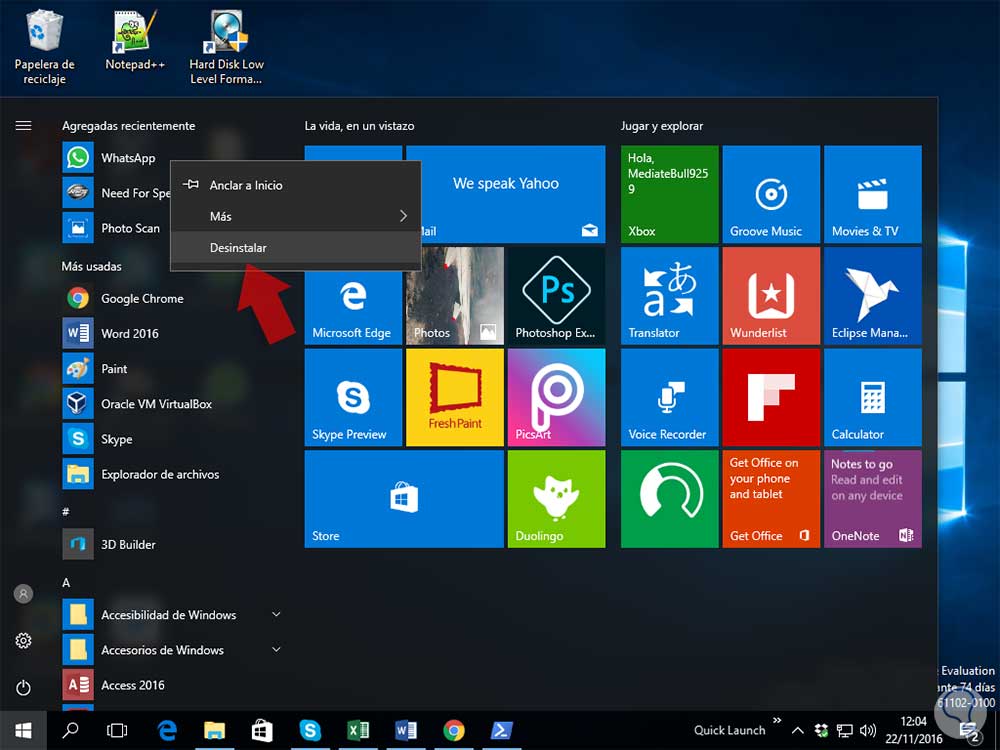This screenshot has width=1000, height=750.
Task: Click the '#' letter index header
Action: 66,511
